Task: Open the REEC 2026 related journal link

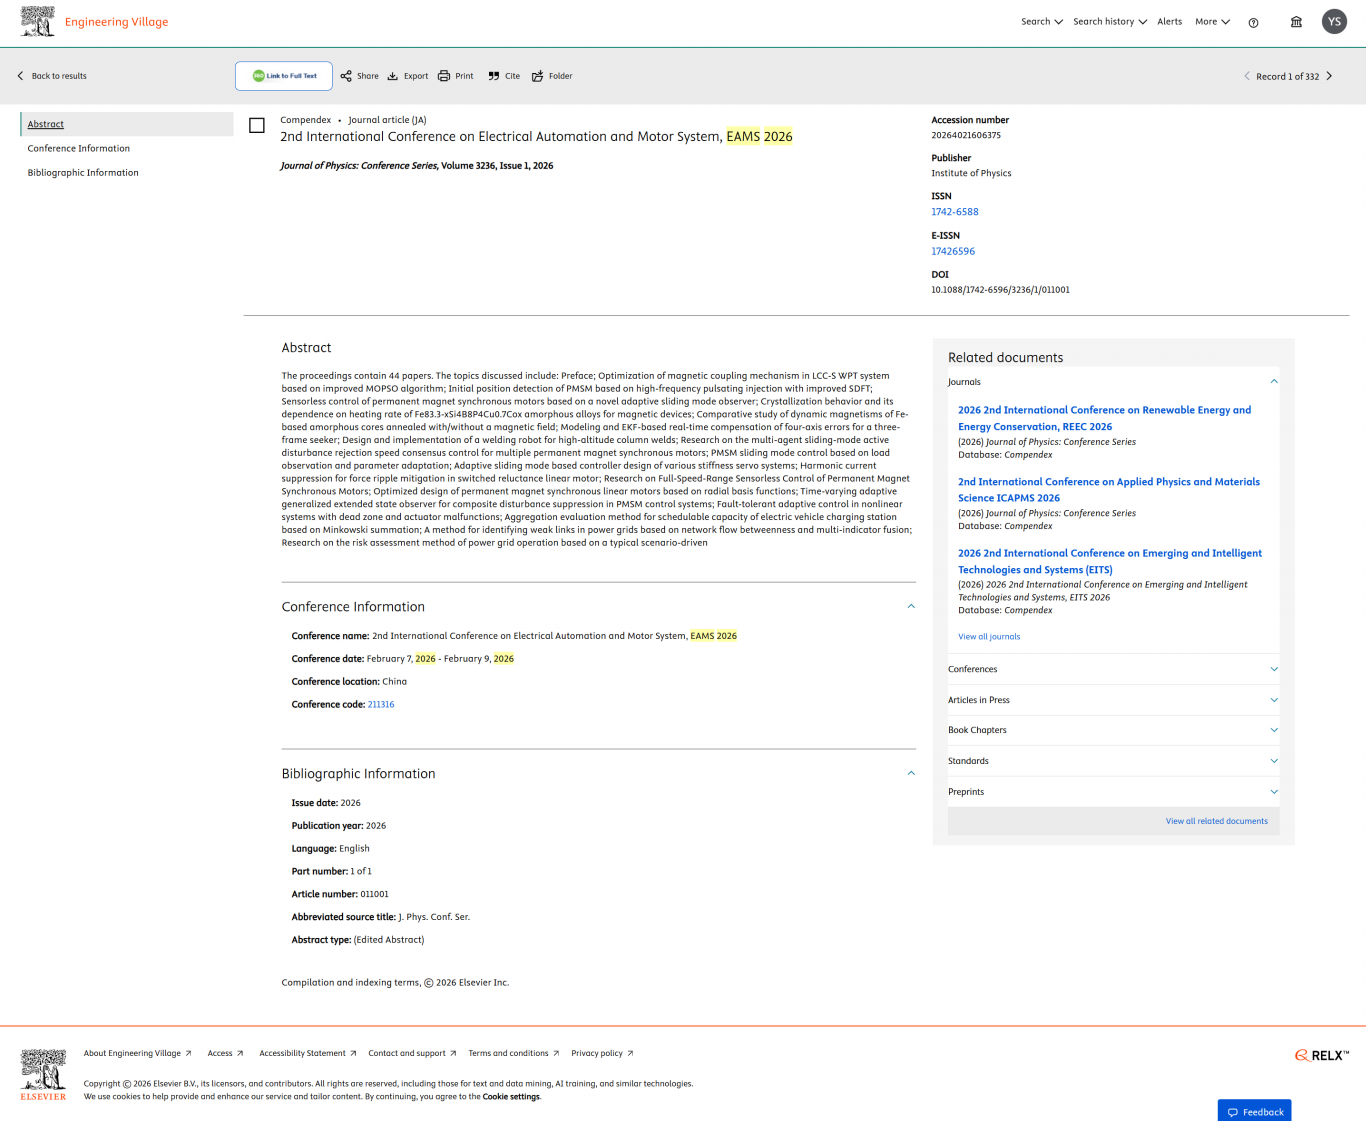Action: click(1104, 418)
